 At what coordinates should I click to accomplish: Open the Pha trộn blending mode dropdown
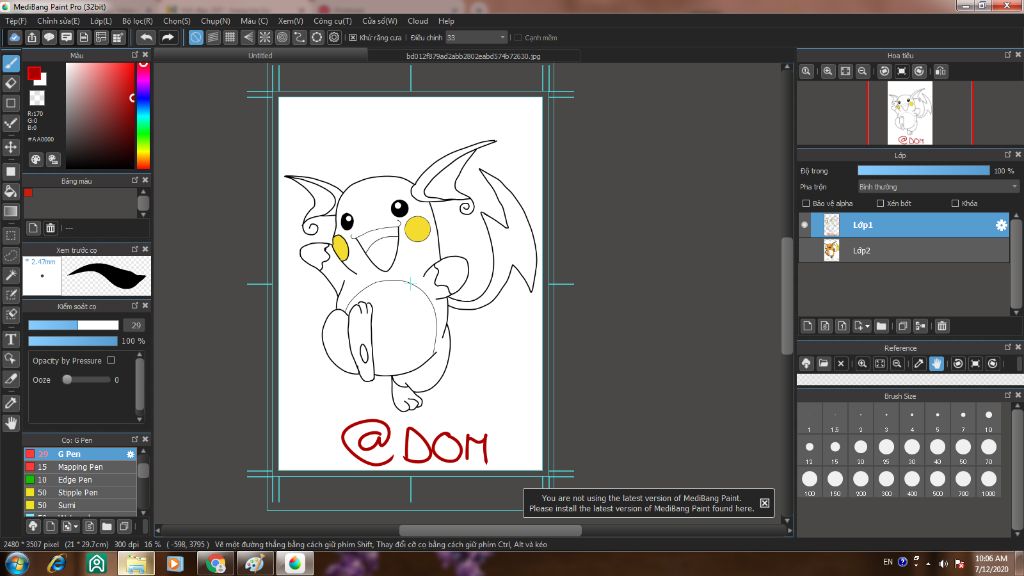pos(938,187)
